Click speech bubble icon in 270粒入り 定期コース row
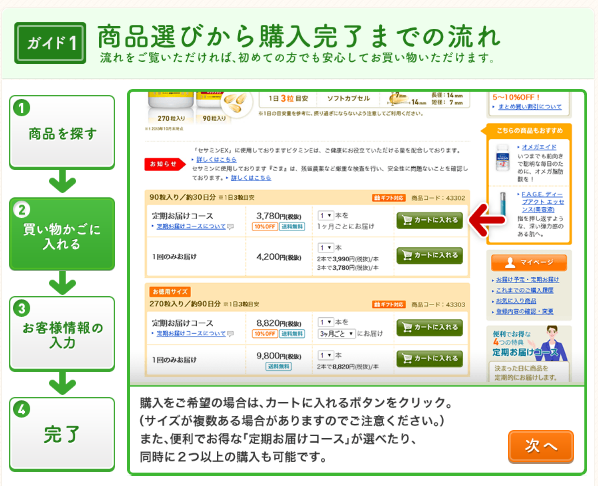Image resolution: width=598 pixels, height=486 pixels. [x=230, y=334]
